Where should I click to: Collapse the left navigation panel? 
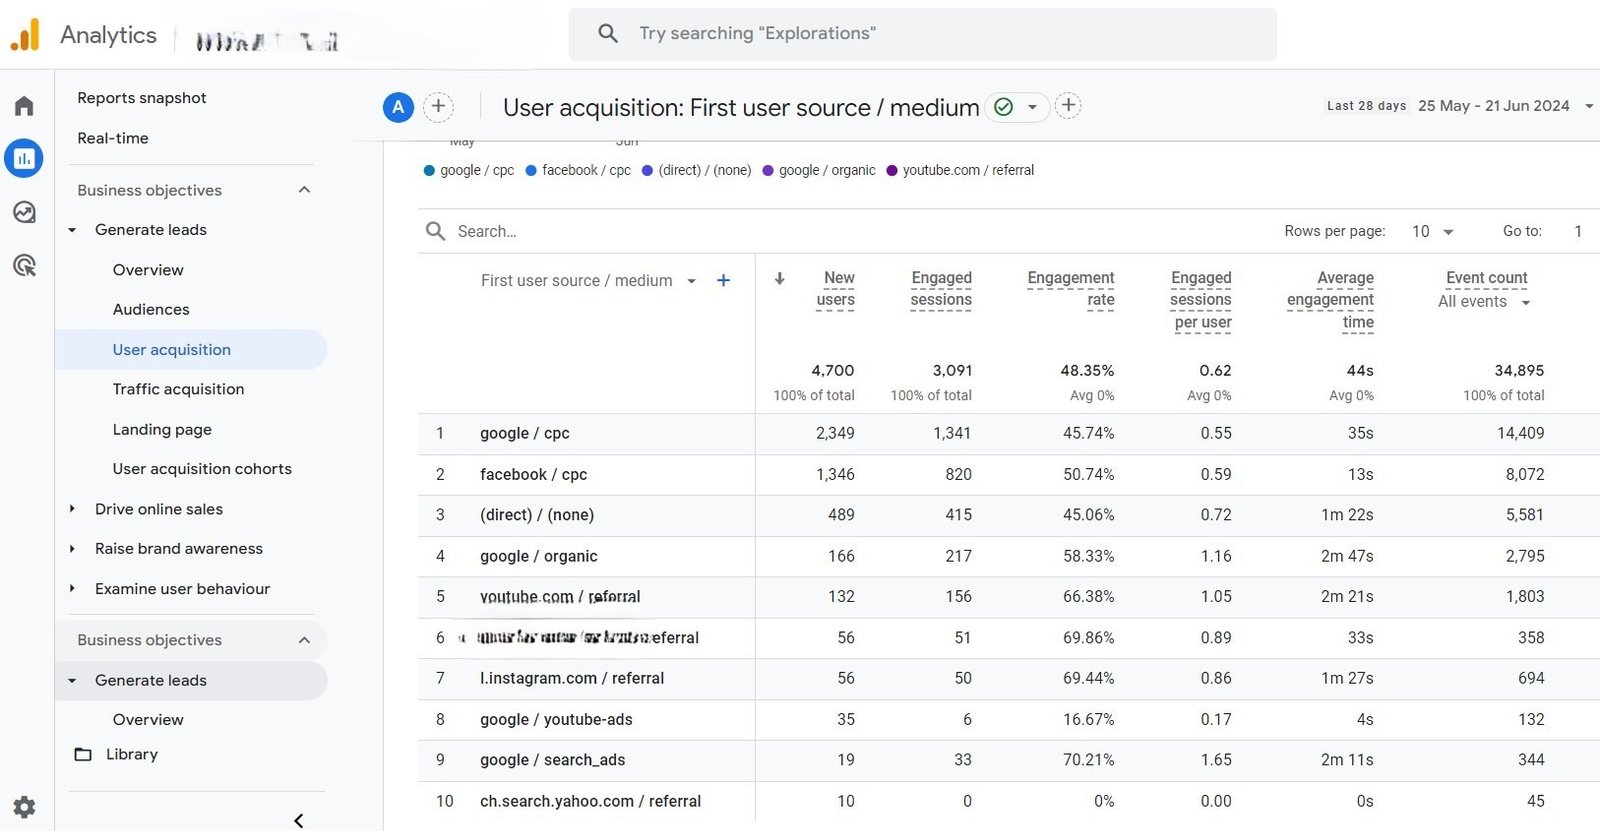pyautogui.click(x=298, y=820)
